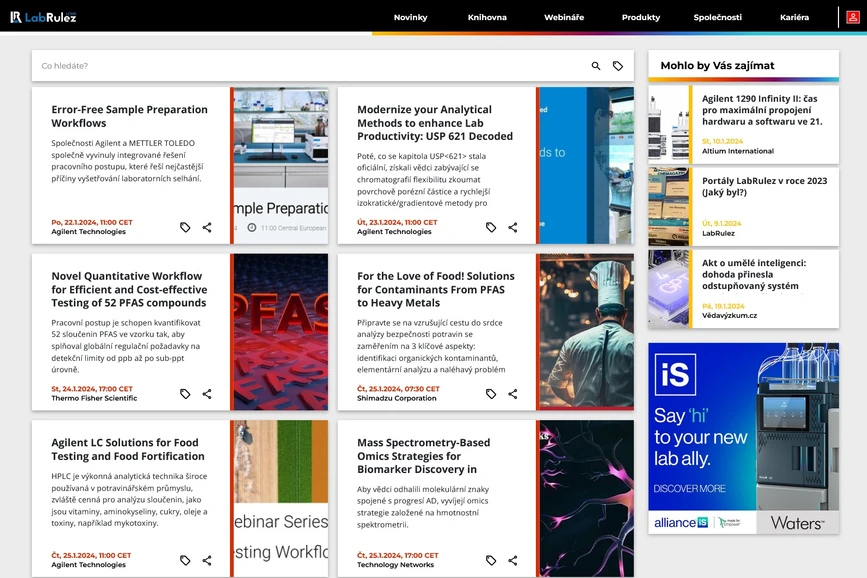Click tag icon on Error-Free Sample Preparation card
This screenshot has height=578, width=867.
(185, 227)
